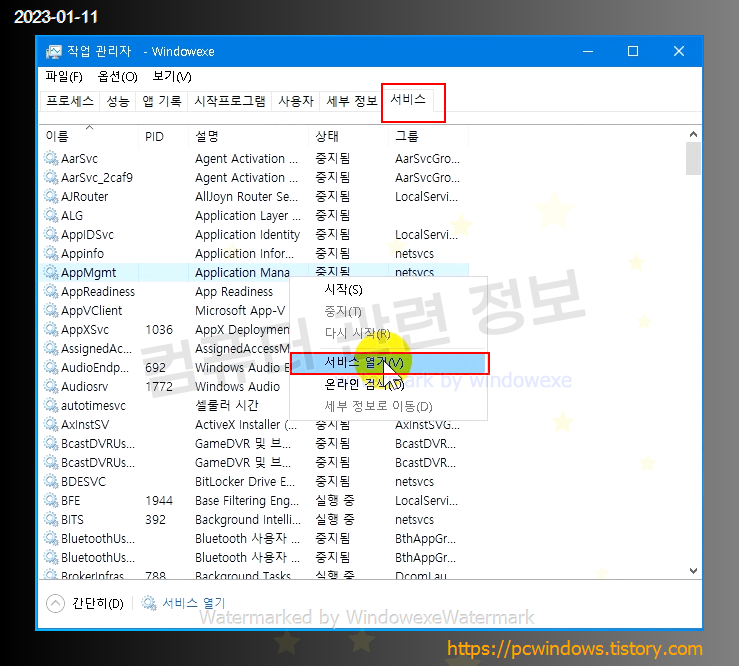The height and width of the screenshot is (666, 739).
Task: Select PID 1036 of AppXSvc
Action: click(x=159, y=329)
